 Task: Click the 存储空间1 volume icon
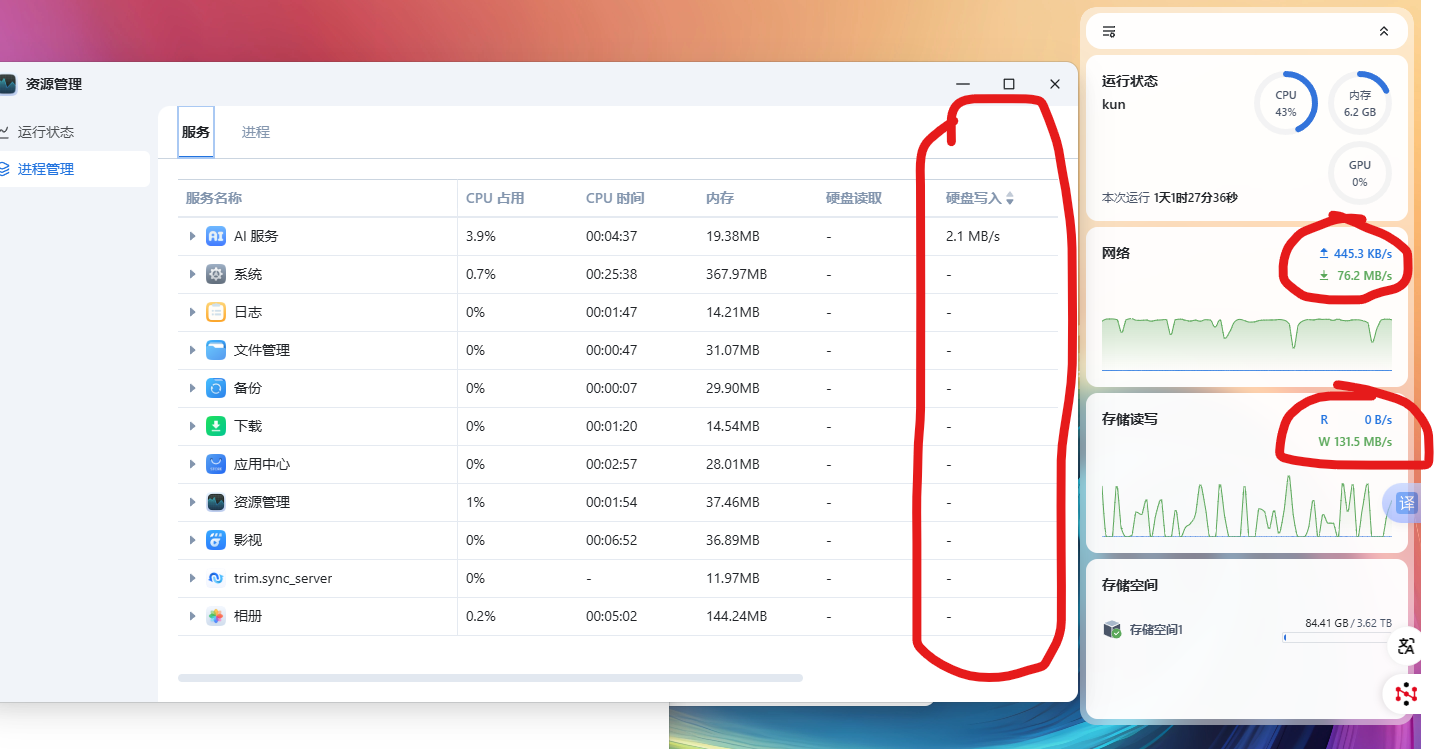1112,630
